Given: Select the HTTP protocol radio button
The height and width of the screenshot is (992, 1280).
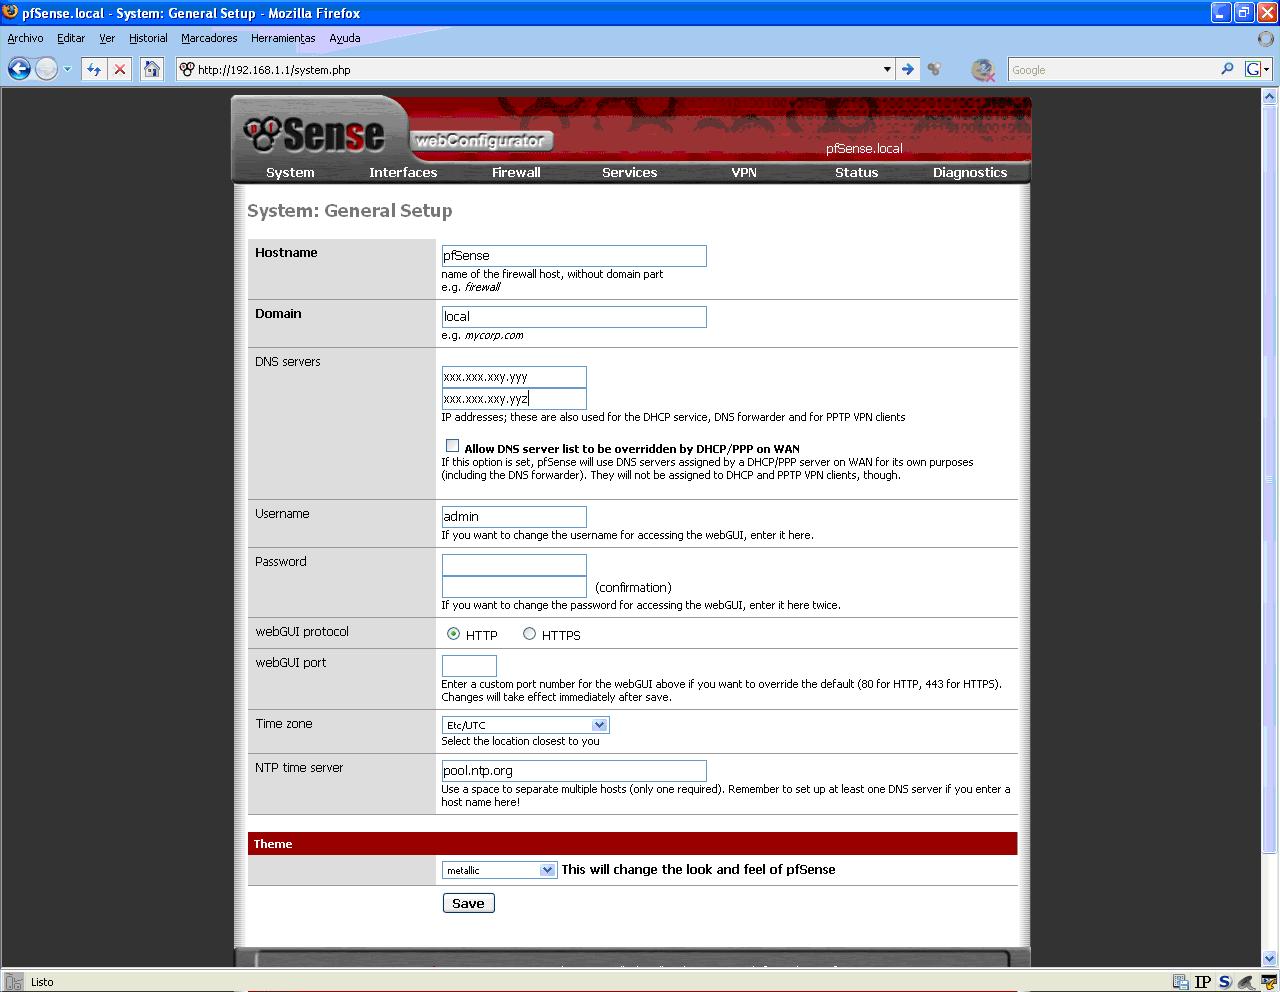Looking at the screenshot, I should [x=453, y=634].
